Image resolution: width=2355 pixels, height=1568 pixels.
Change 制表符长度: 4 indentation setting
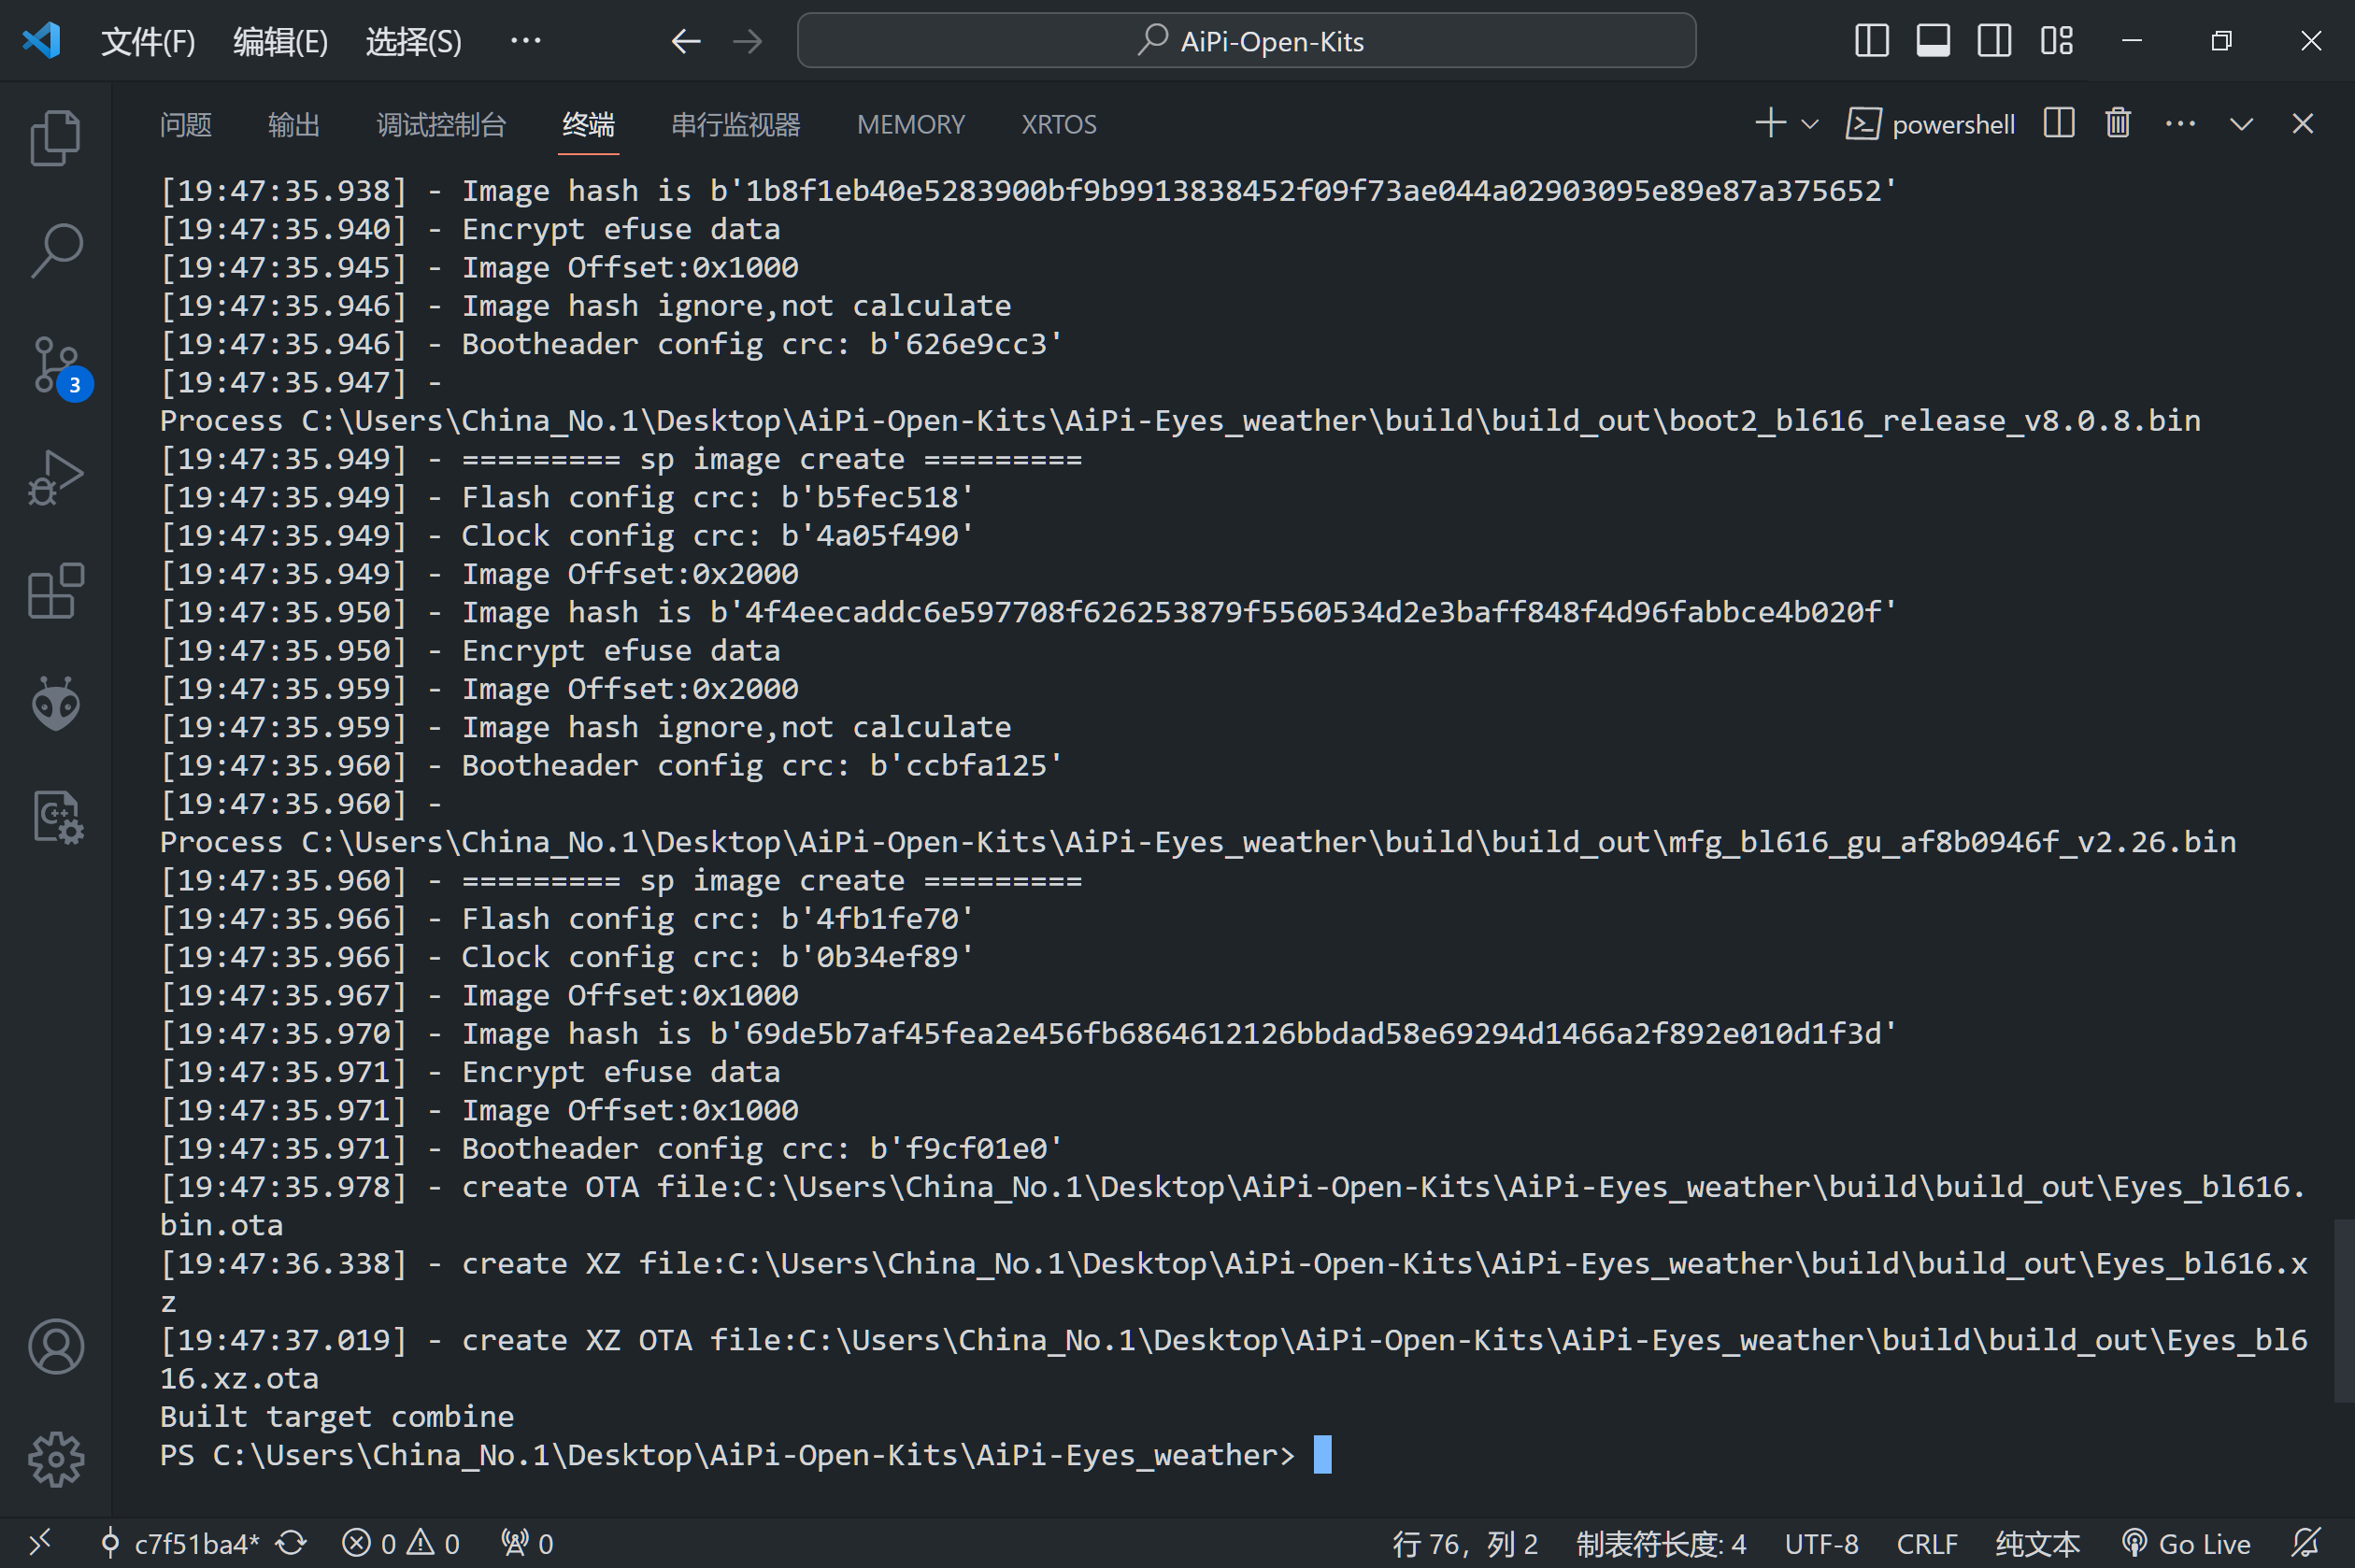click(1661, 1544)
